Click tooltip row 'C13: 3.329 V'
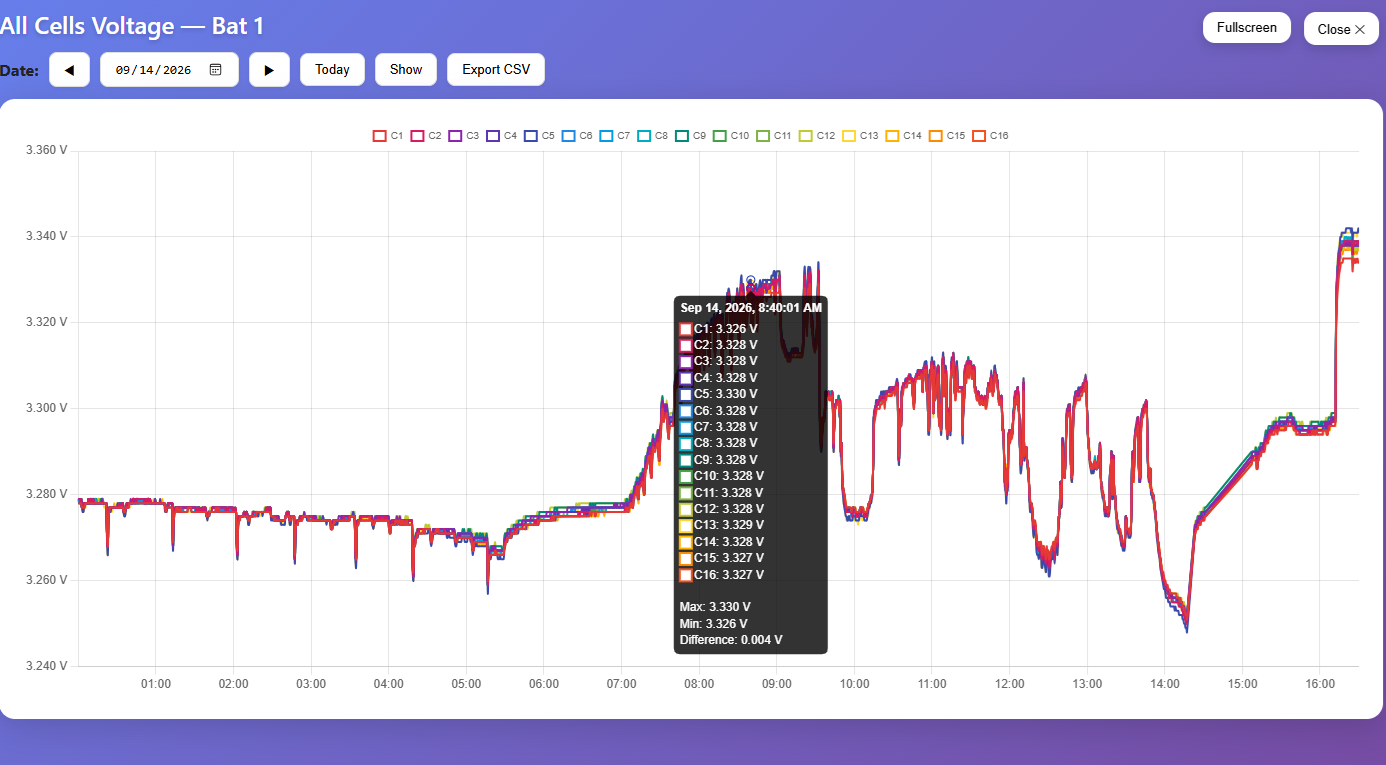Image resolution: width=1386 pixels, height=765 pixels. tap(722, 525)
